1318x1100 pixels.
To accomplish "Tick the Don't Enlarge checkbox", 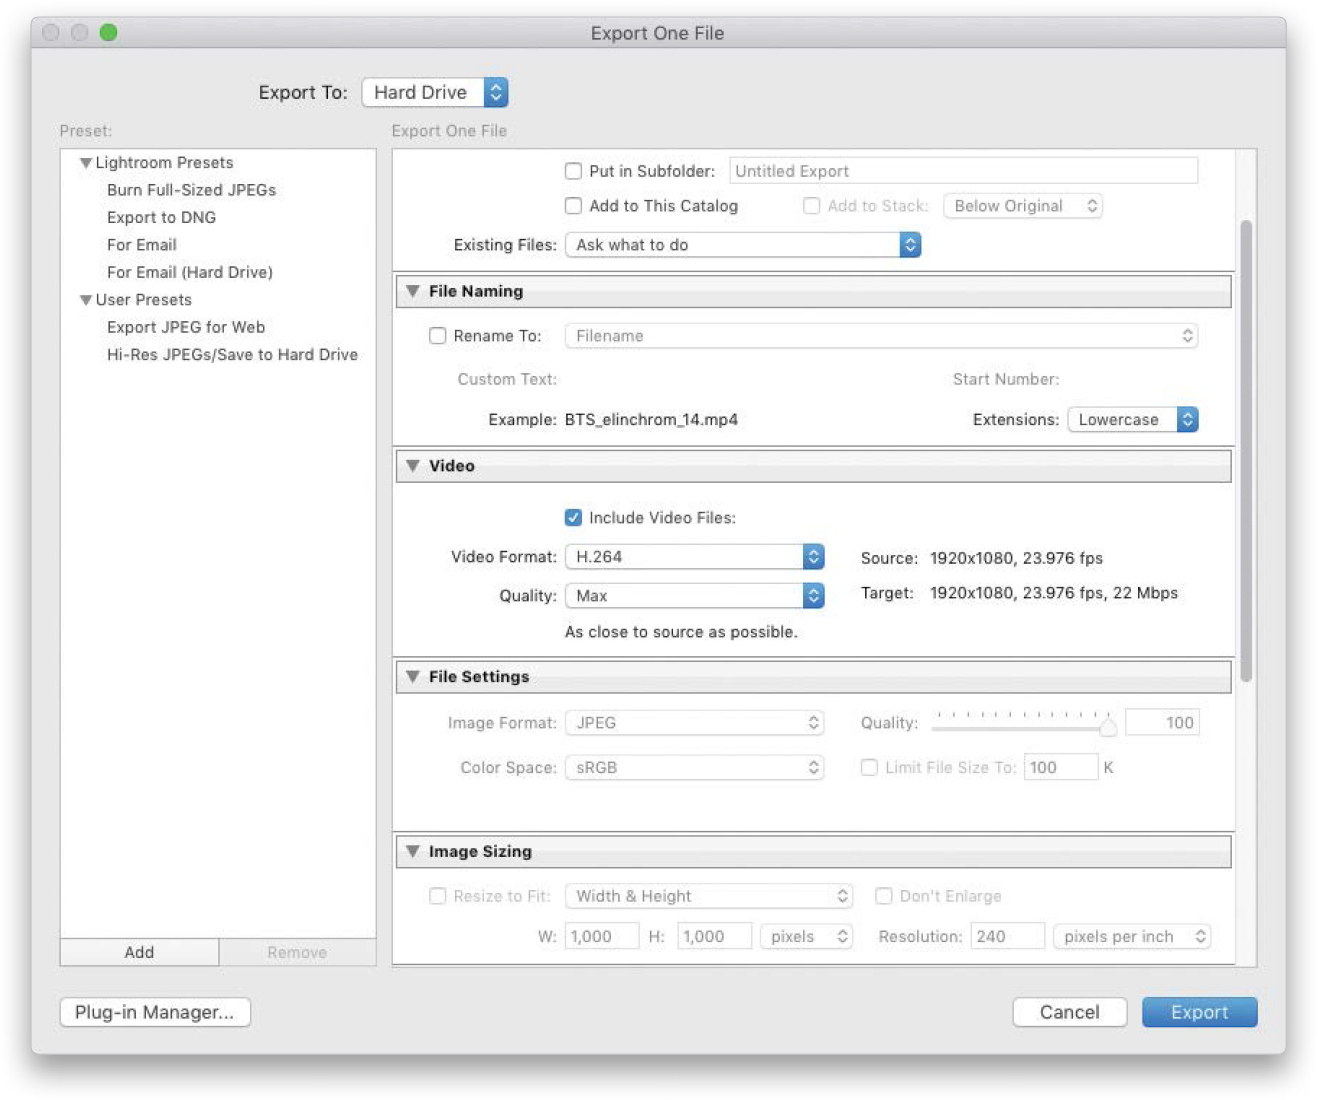I will [x=883, y=896].
